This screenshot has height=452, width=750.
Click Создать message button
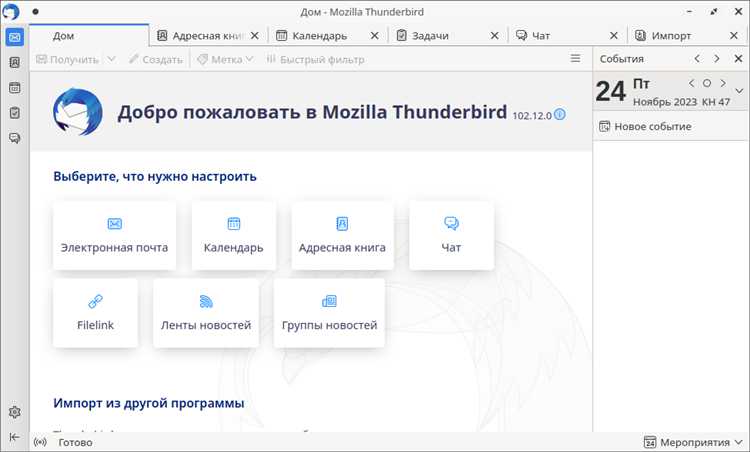coord(156,59)
